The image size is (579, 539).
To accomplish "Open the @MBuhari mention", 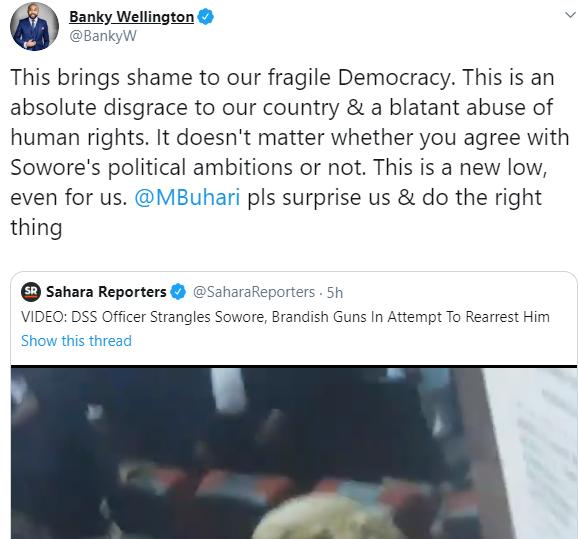I will pos(187,197).
